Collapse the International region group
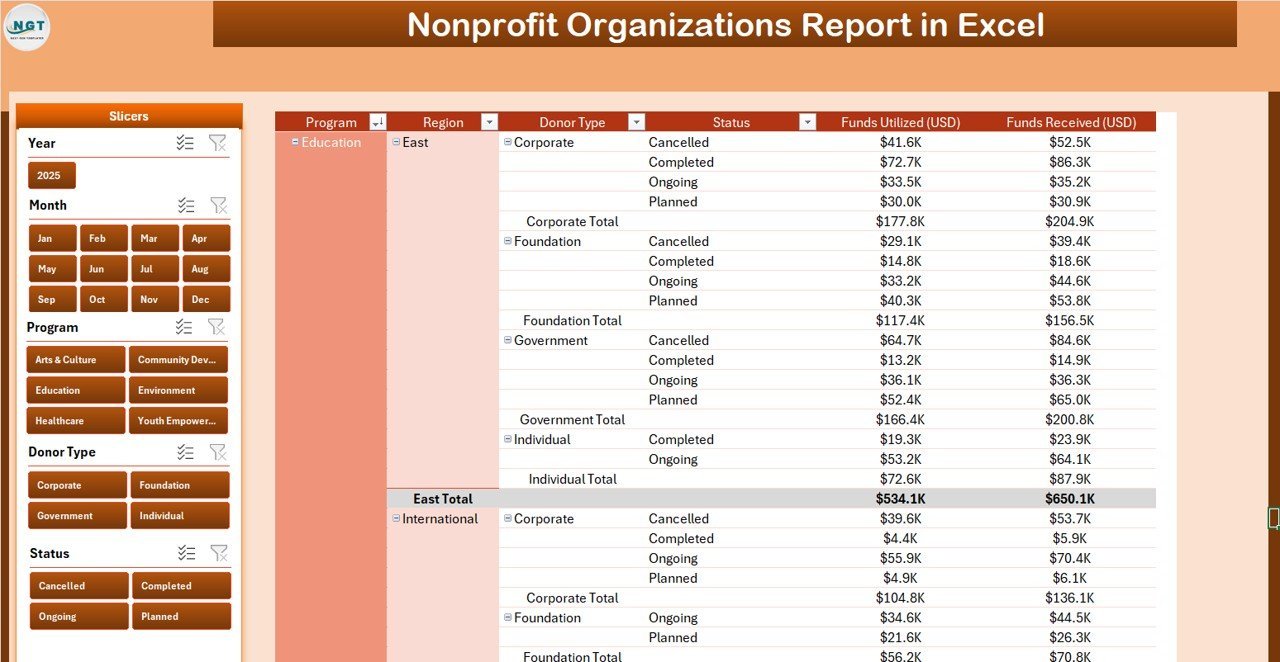The width and height of the screenshot is (1280, 662). point(396,518)
